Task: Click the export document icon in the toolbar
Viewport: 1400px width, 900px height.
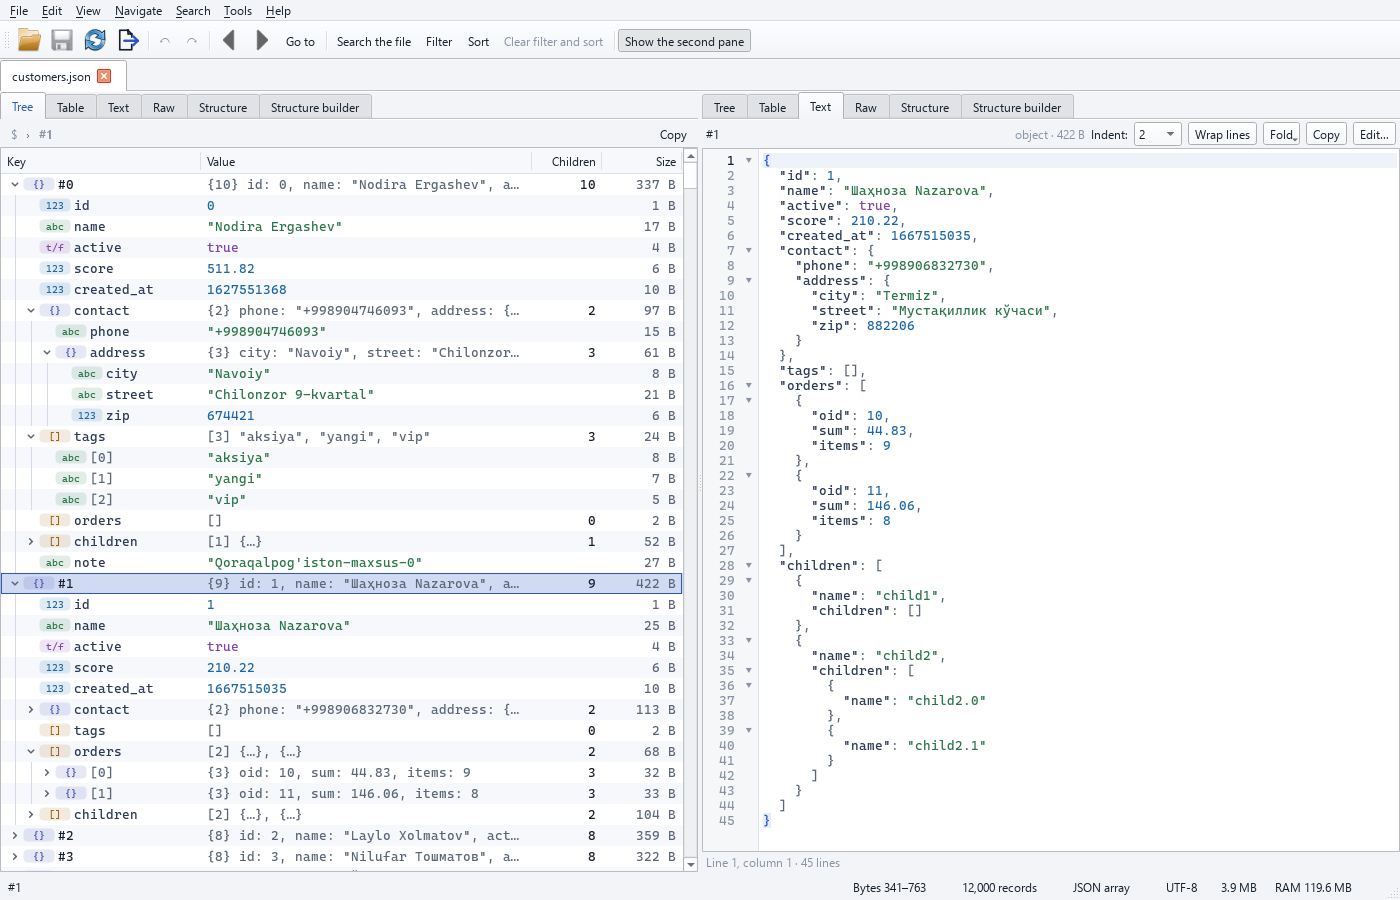Action: 128,40
